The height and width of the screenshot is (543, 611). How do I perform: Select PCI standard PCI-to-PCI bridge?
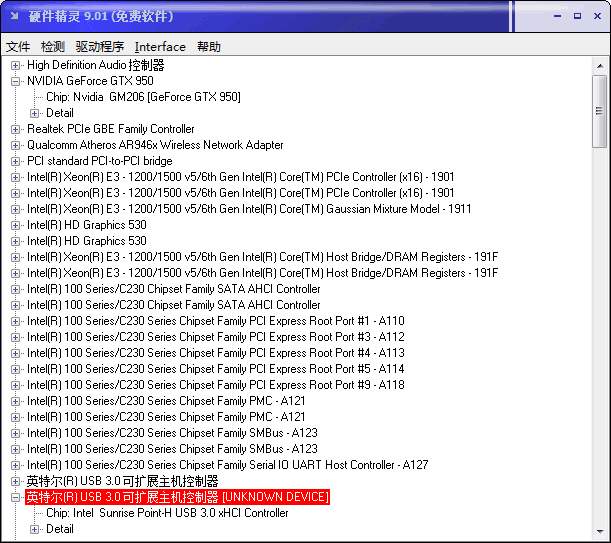[100, 161]
